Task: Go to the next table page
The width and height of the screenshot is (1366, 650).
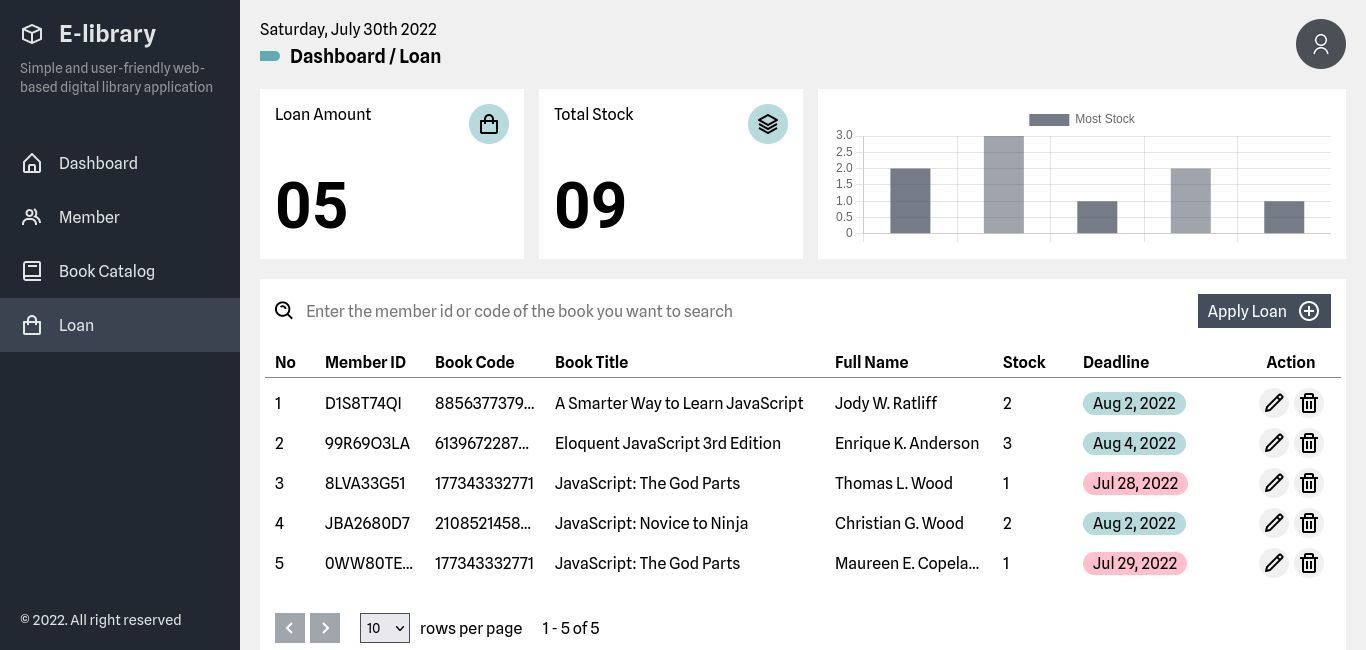Action: click(x=325, y=628)
